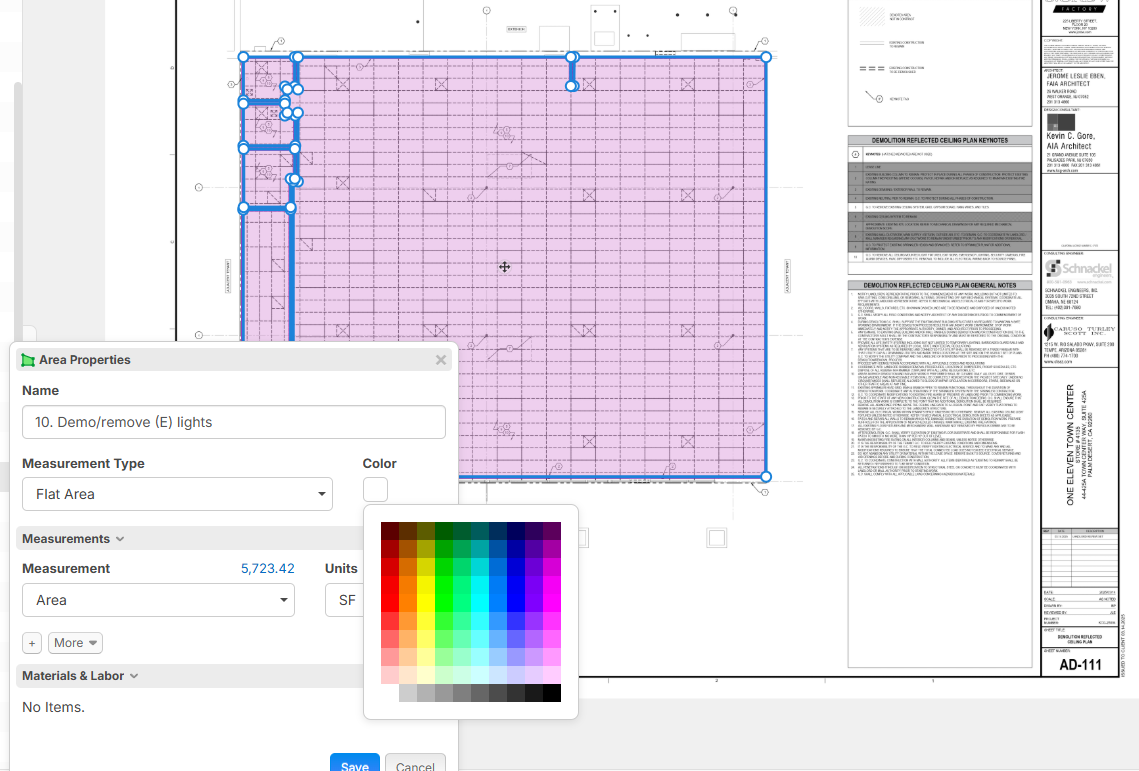Select the top-right corner vertex of the area
Screen dimensions: 1139x771
(766, 57)
